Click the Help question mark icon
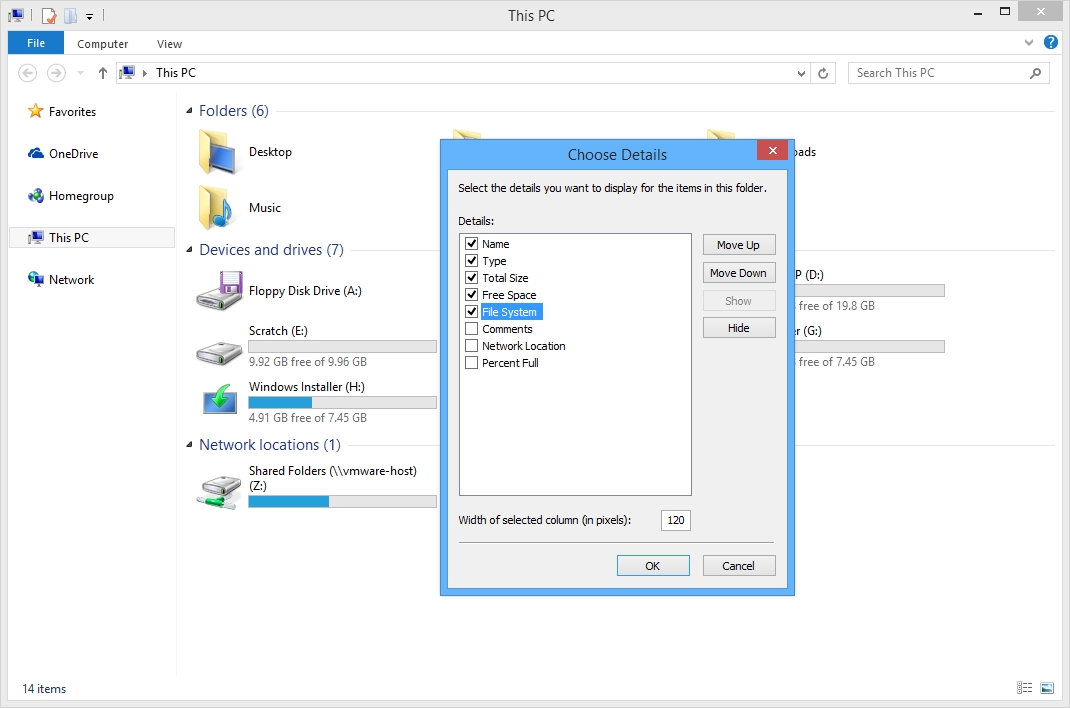Screen dimensions: 1070x708 1051,42
